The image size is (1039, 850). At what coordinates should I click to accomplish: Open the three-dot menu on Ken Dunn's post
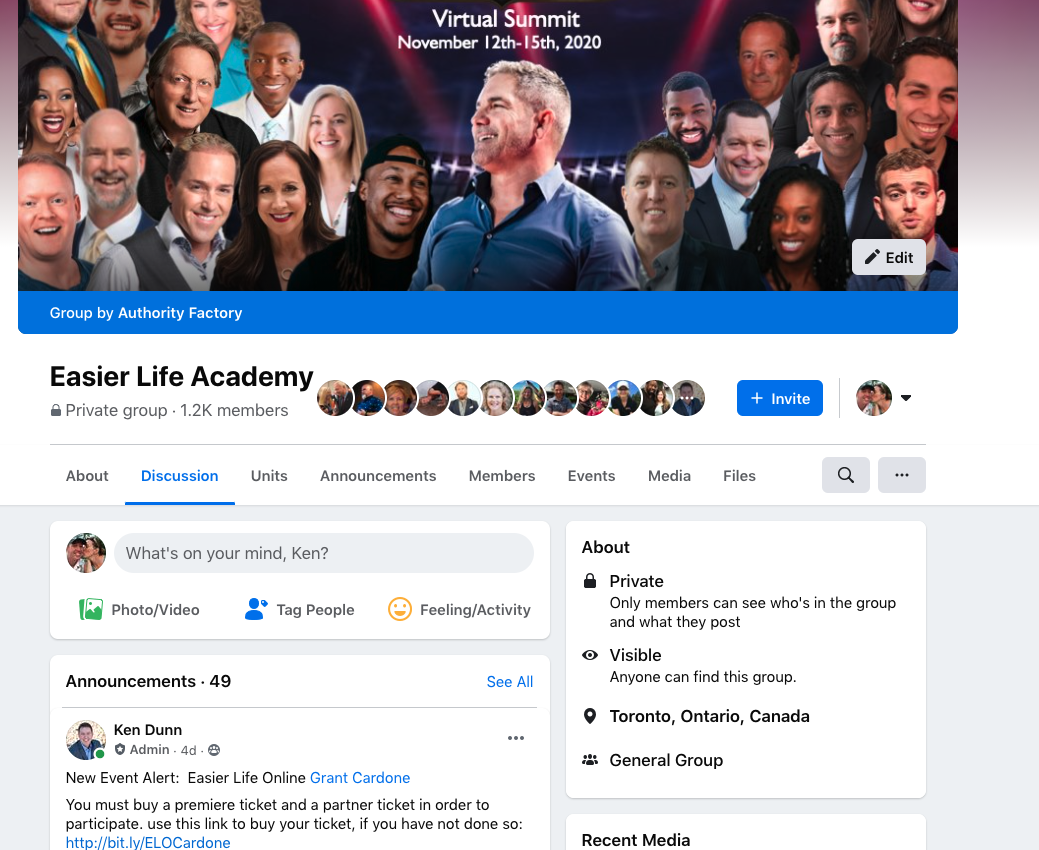coord(516,737)
